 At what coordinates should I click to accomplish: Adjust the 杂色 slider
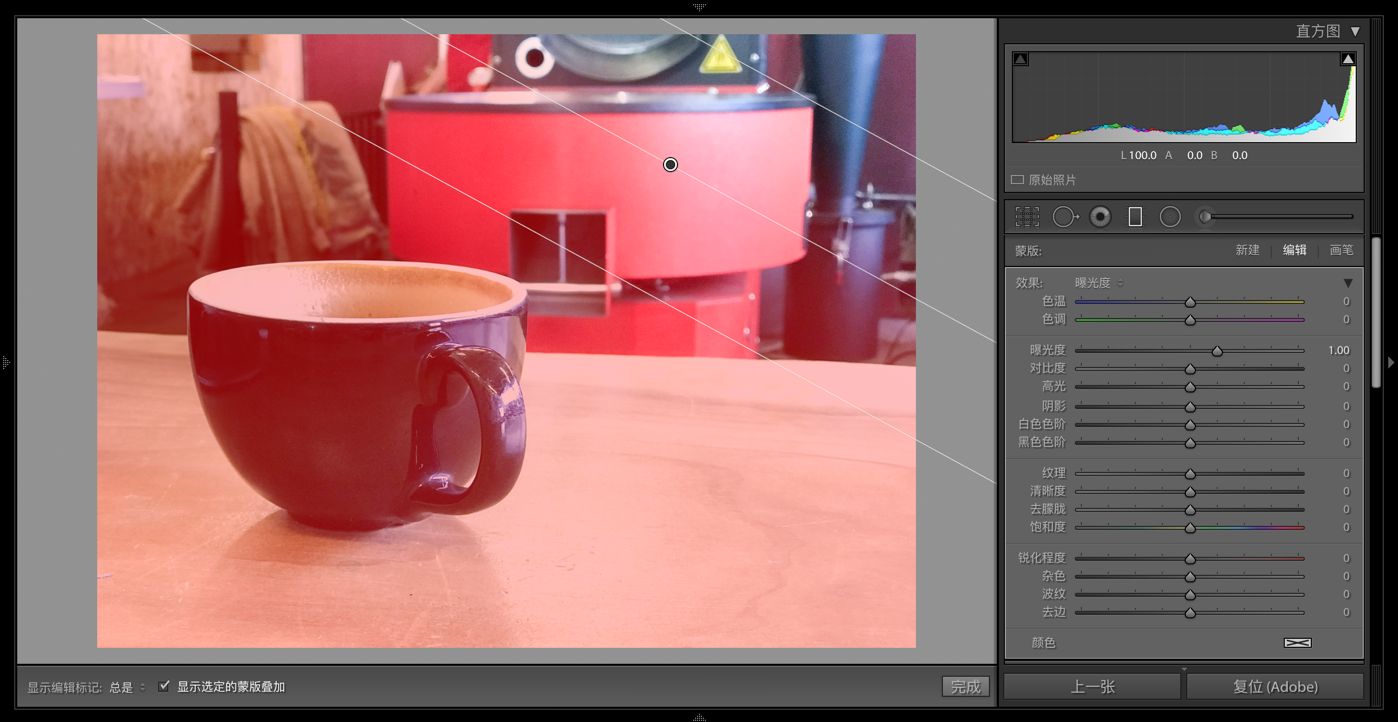(1190, 576)
